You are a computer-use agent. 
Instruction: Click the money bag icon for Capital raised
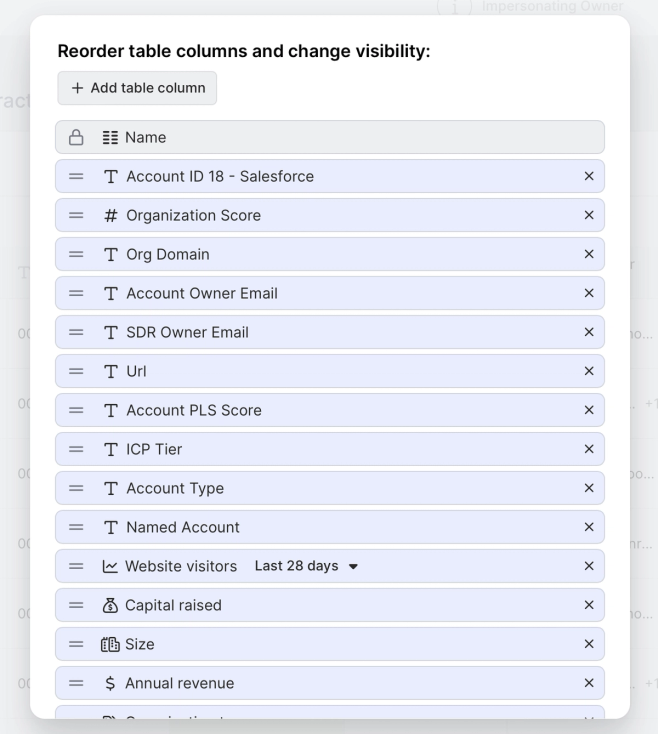[110, 605]
